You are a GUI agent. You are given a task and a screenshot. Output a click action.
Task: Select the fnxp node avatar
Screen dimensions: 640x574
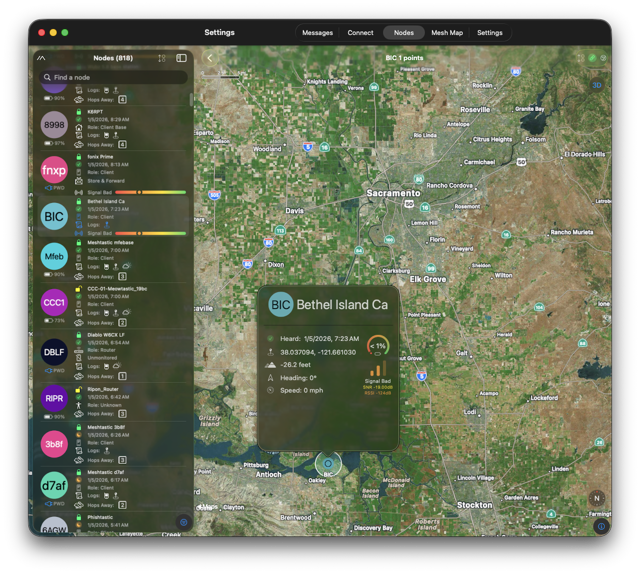[54, 170]
